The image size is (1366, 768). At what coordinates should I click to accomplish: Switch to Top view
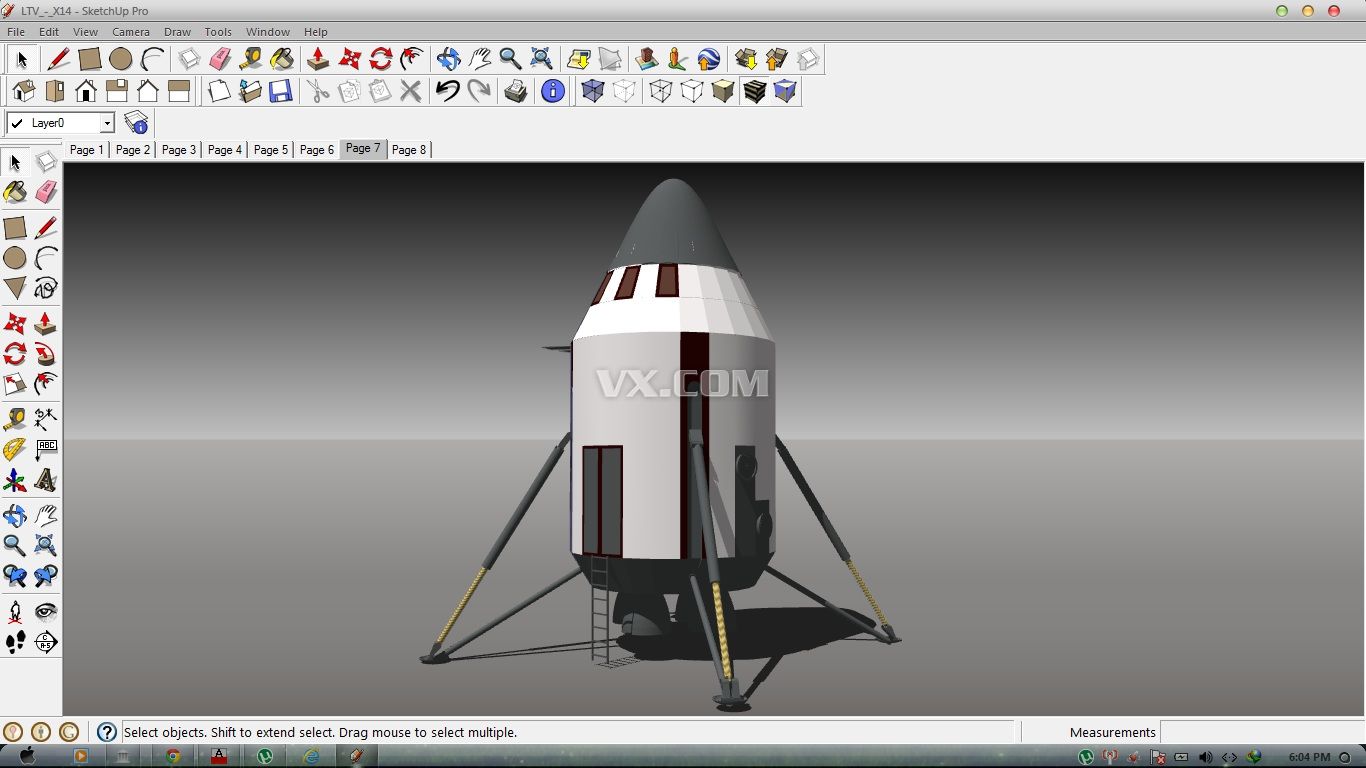[x=55, y=92]
